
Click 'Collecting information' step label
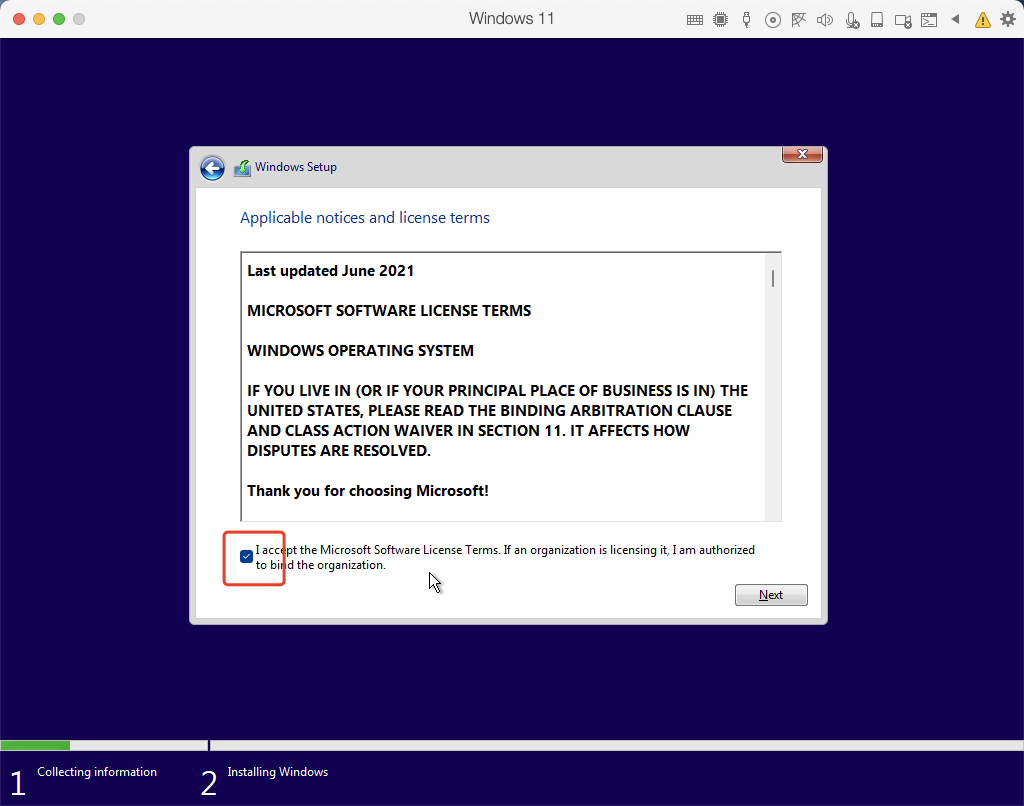[x=97, y=772]
